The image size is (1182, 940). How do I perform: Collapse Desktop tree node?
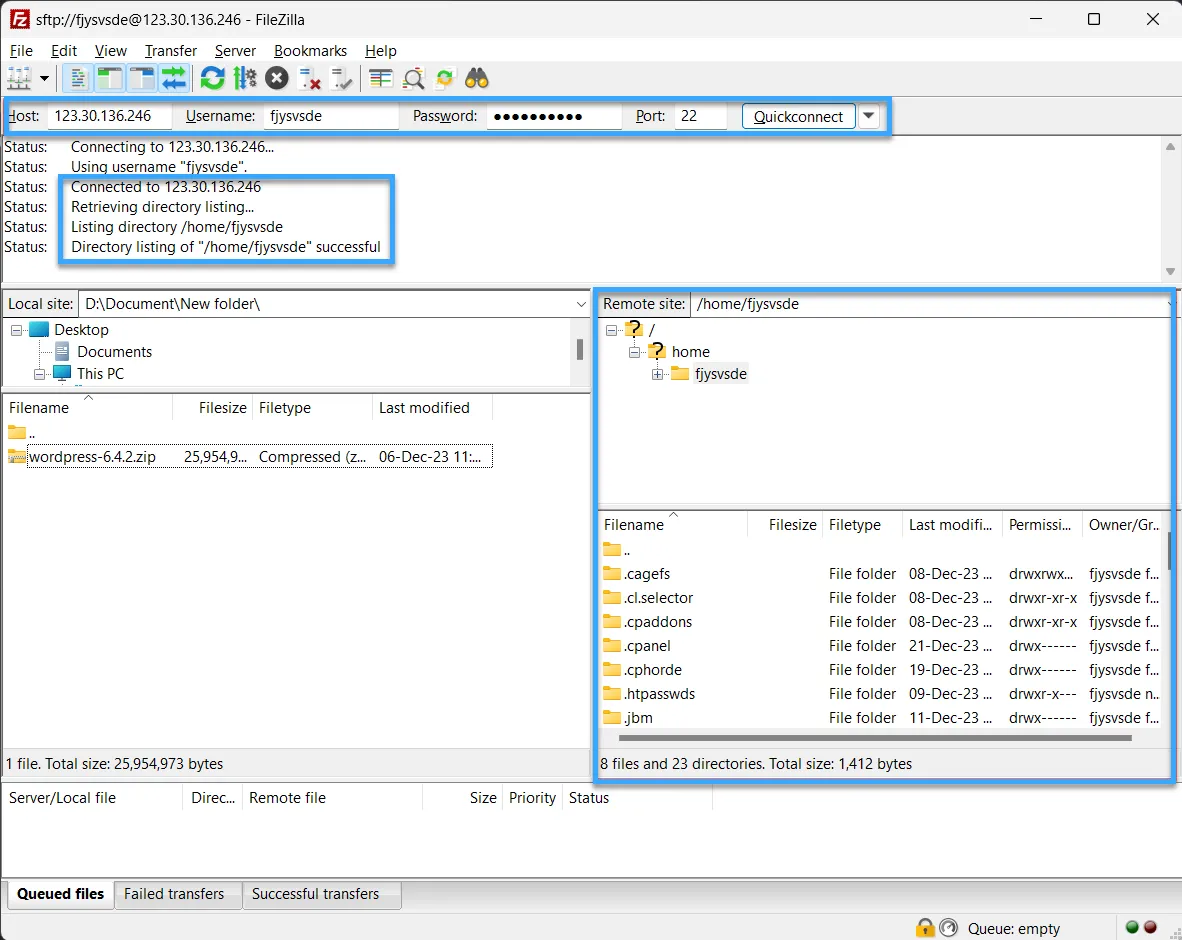(16, 330)
